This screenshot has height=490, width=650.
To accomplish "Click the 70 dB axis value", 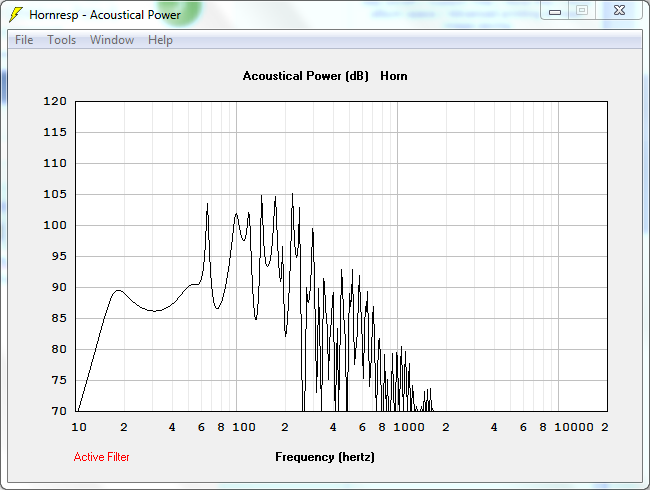I will (59, 411).
